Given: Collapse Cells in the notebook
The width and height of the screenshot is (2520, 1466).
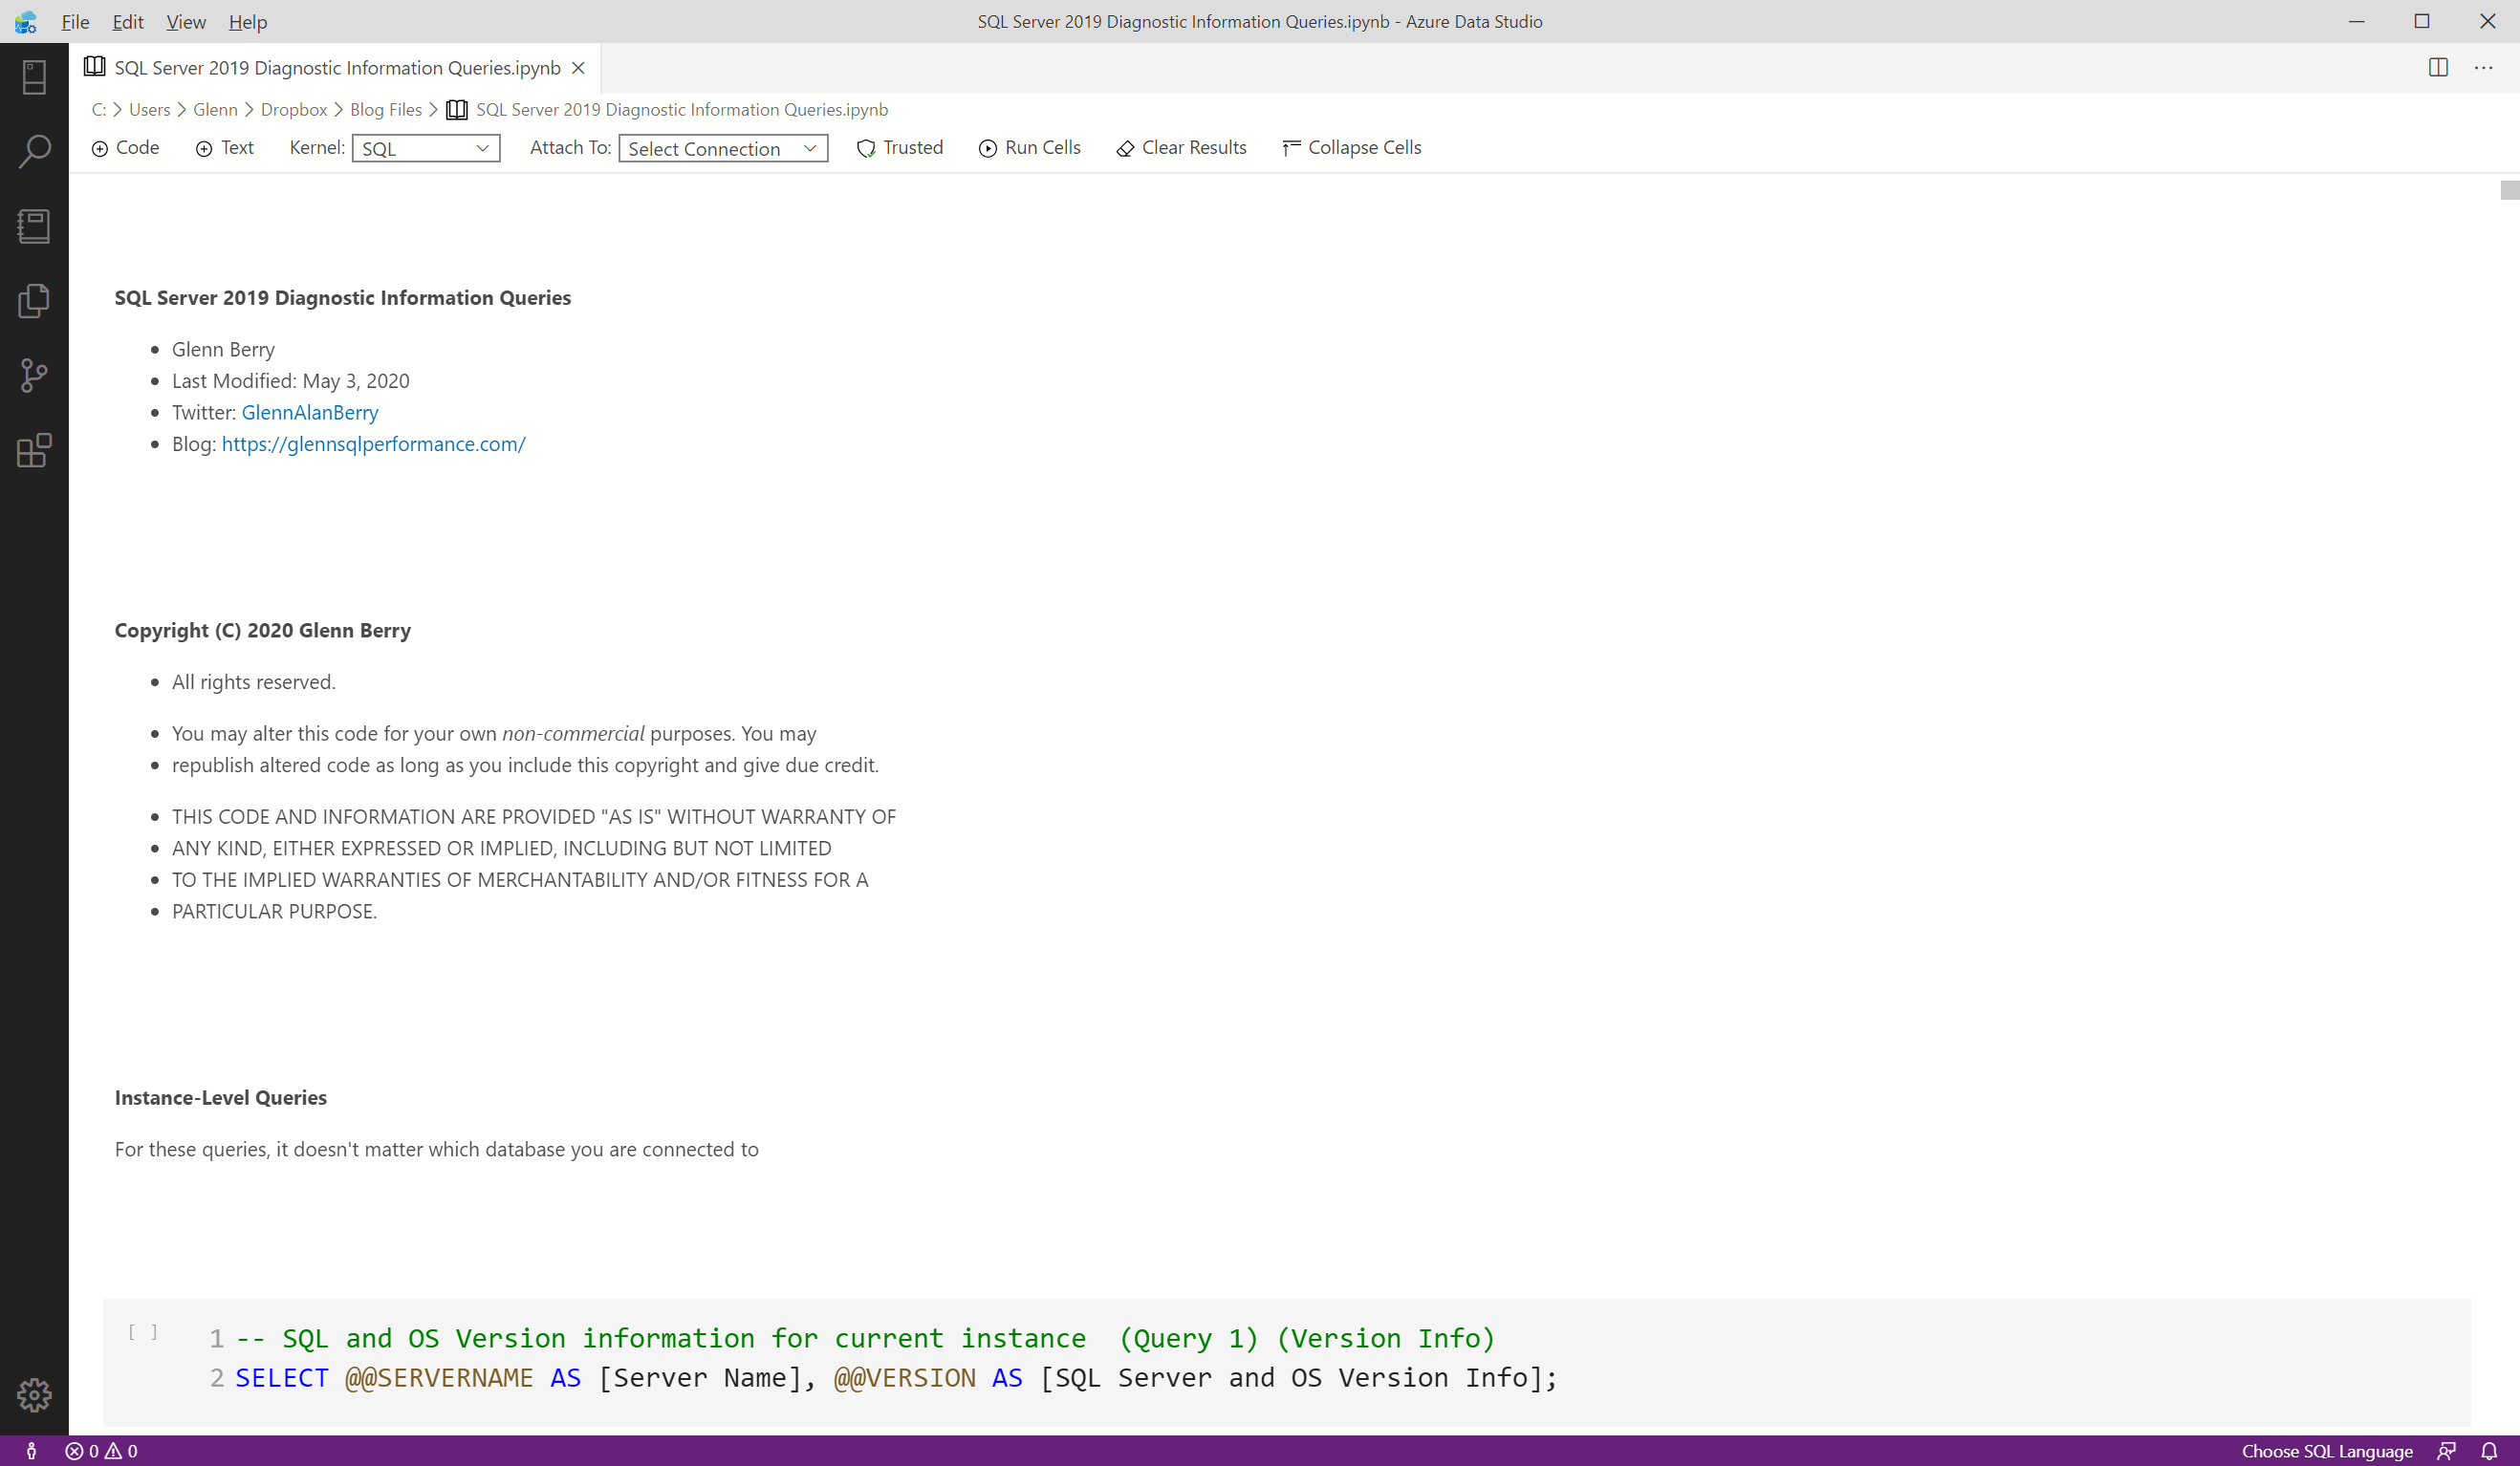Looking at the screenshot, I should (x=1352, y=148).
